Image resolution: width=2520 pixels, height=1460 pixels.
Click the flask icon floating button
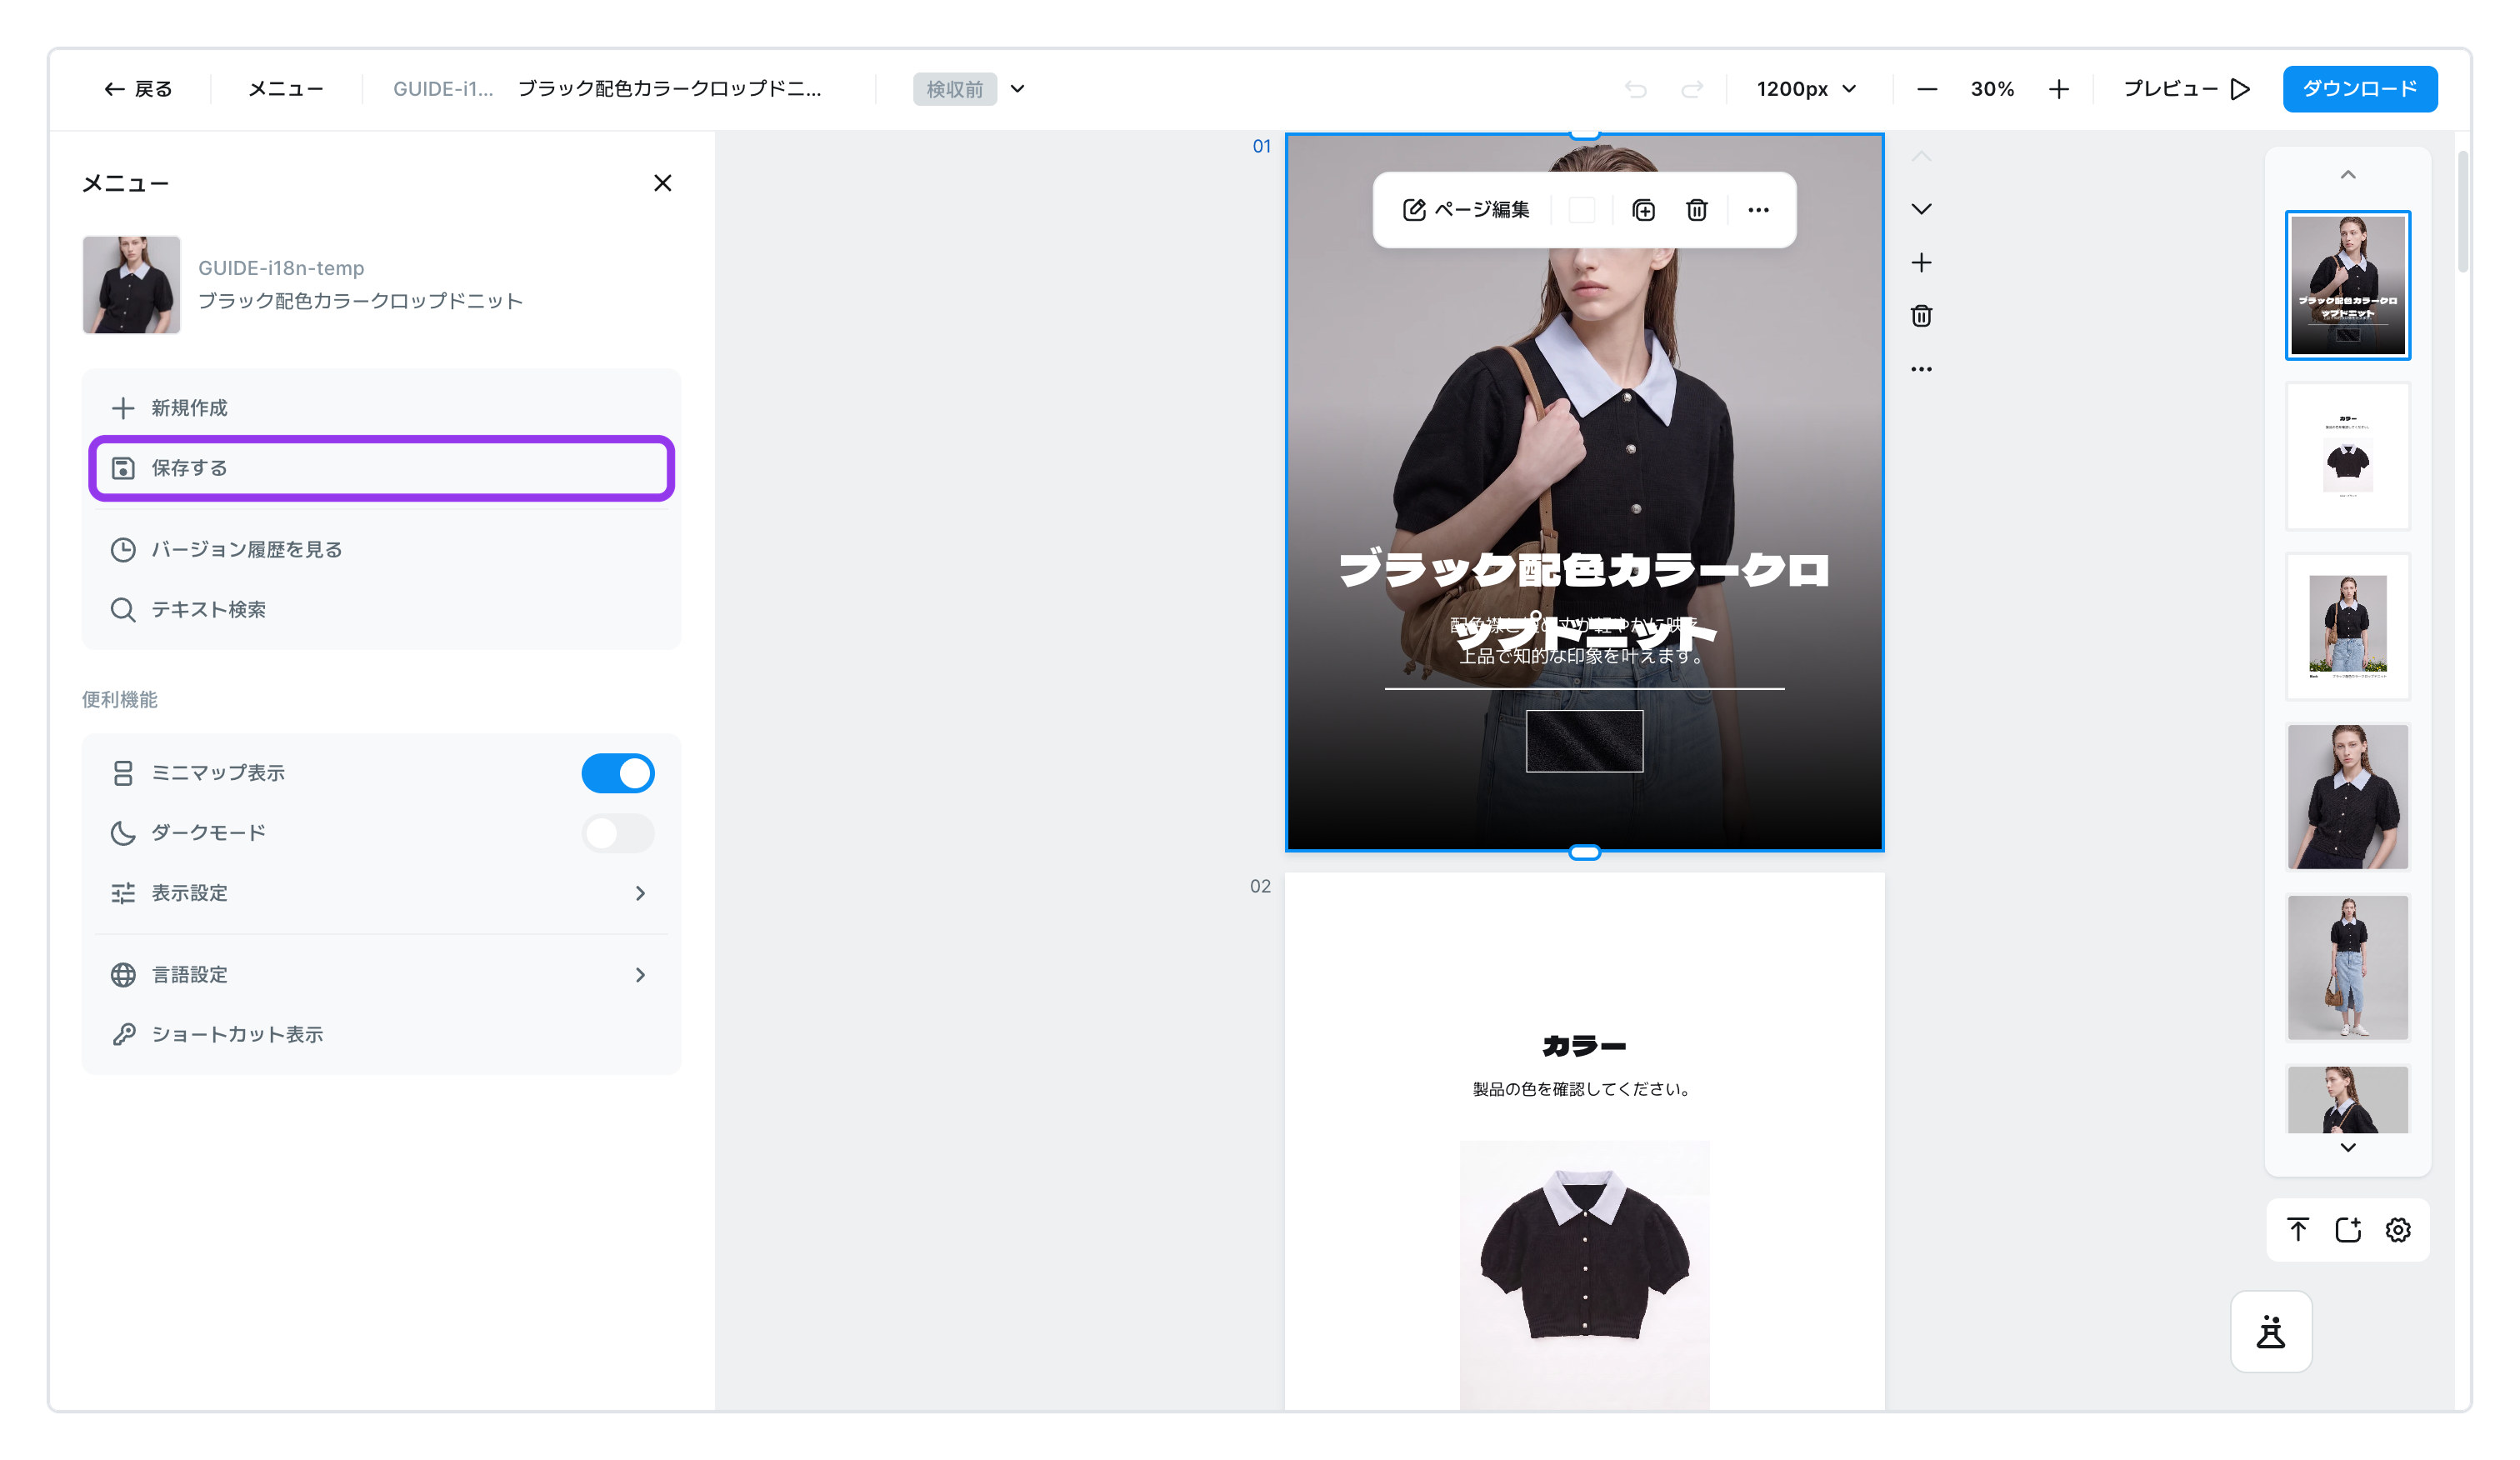click(x=2271, y=1332)
